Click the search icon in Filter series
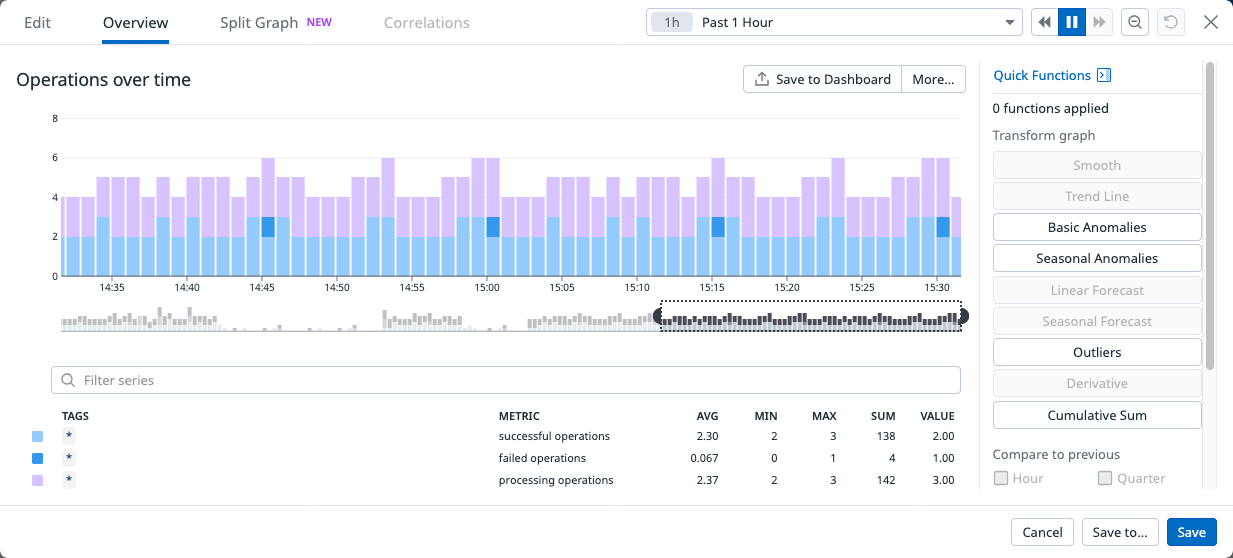This screenshot has height=558, width=1233. [x=68, y=380]
